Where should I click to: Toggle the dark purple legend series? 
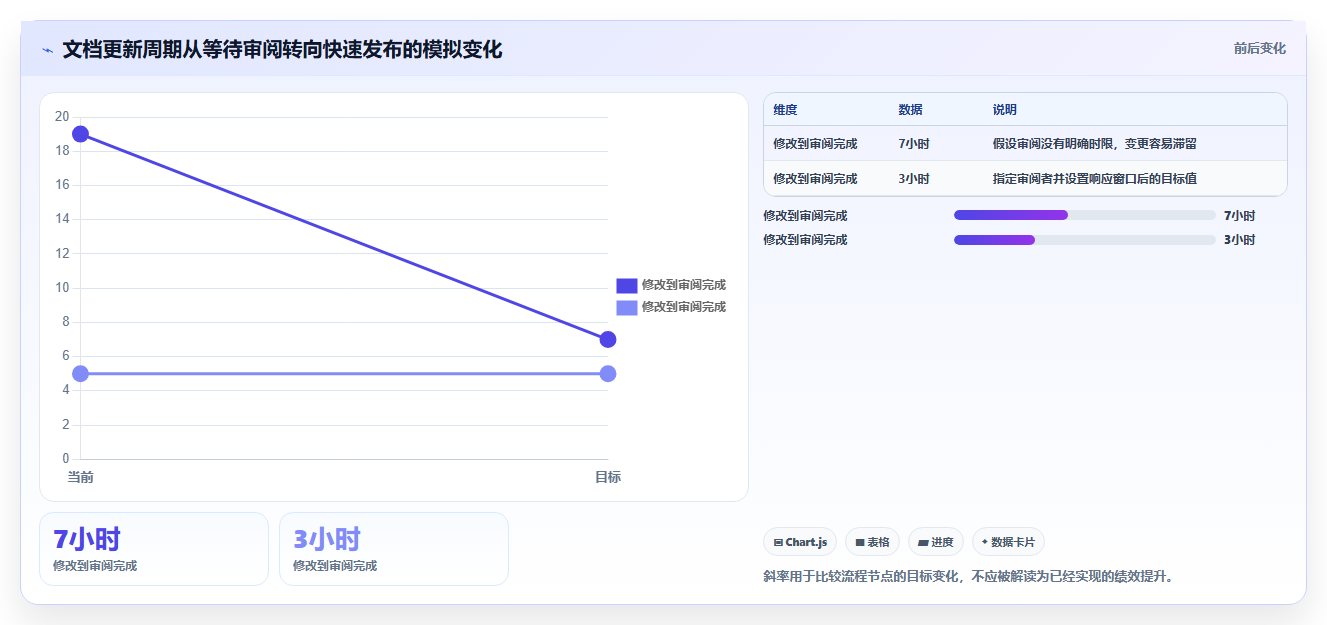pos(671,285)
